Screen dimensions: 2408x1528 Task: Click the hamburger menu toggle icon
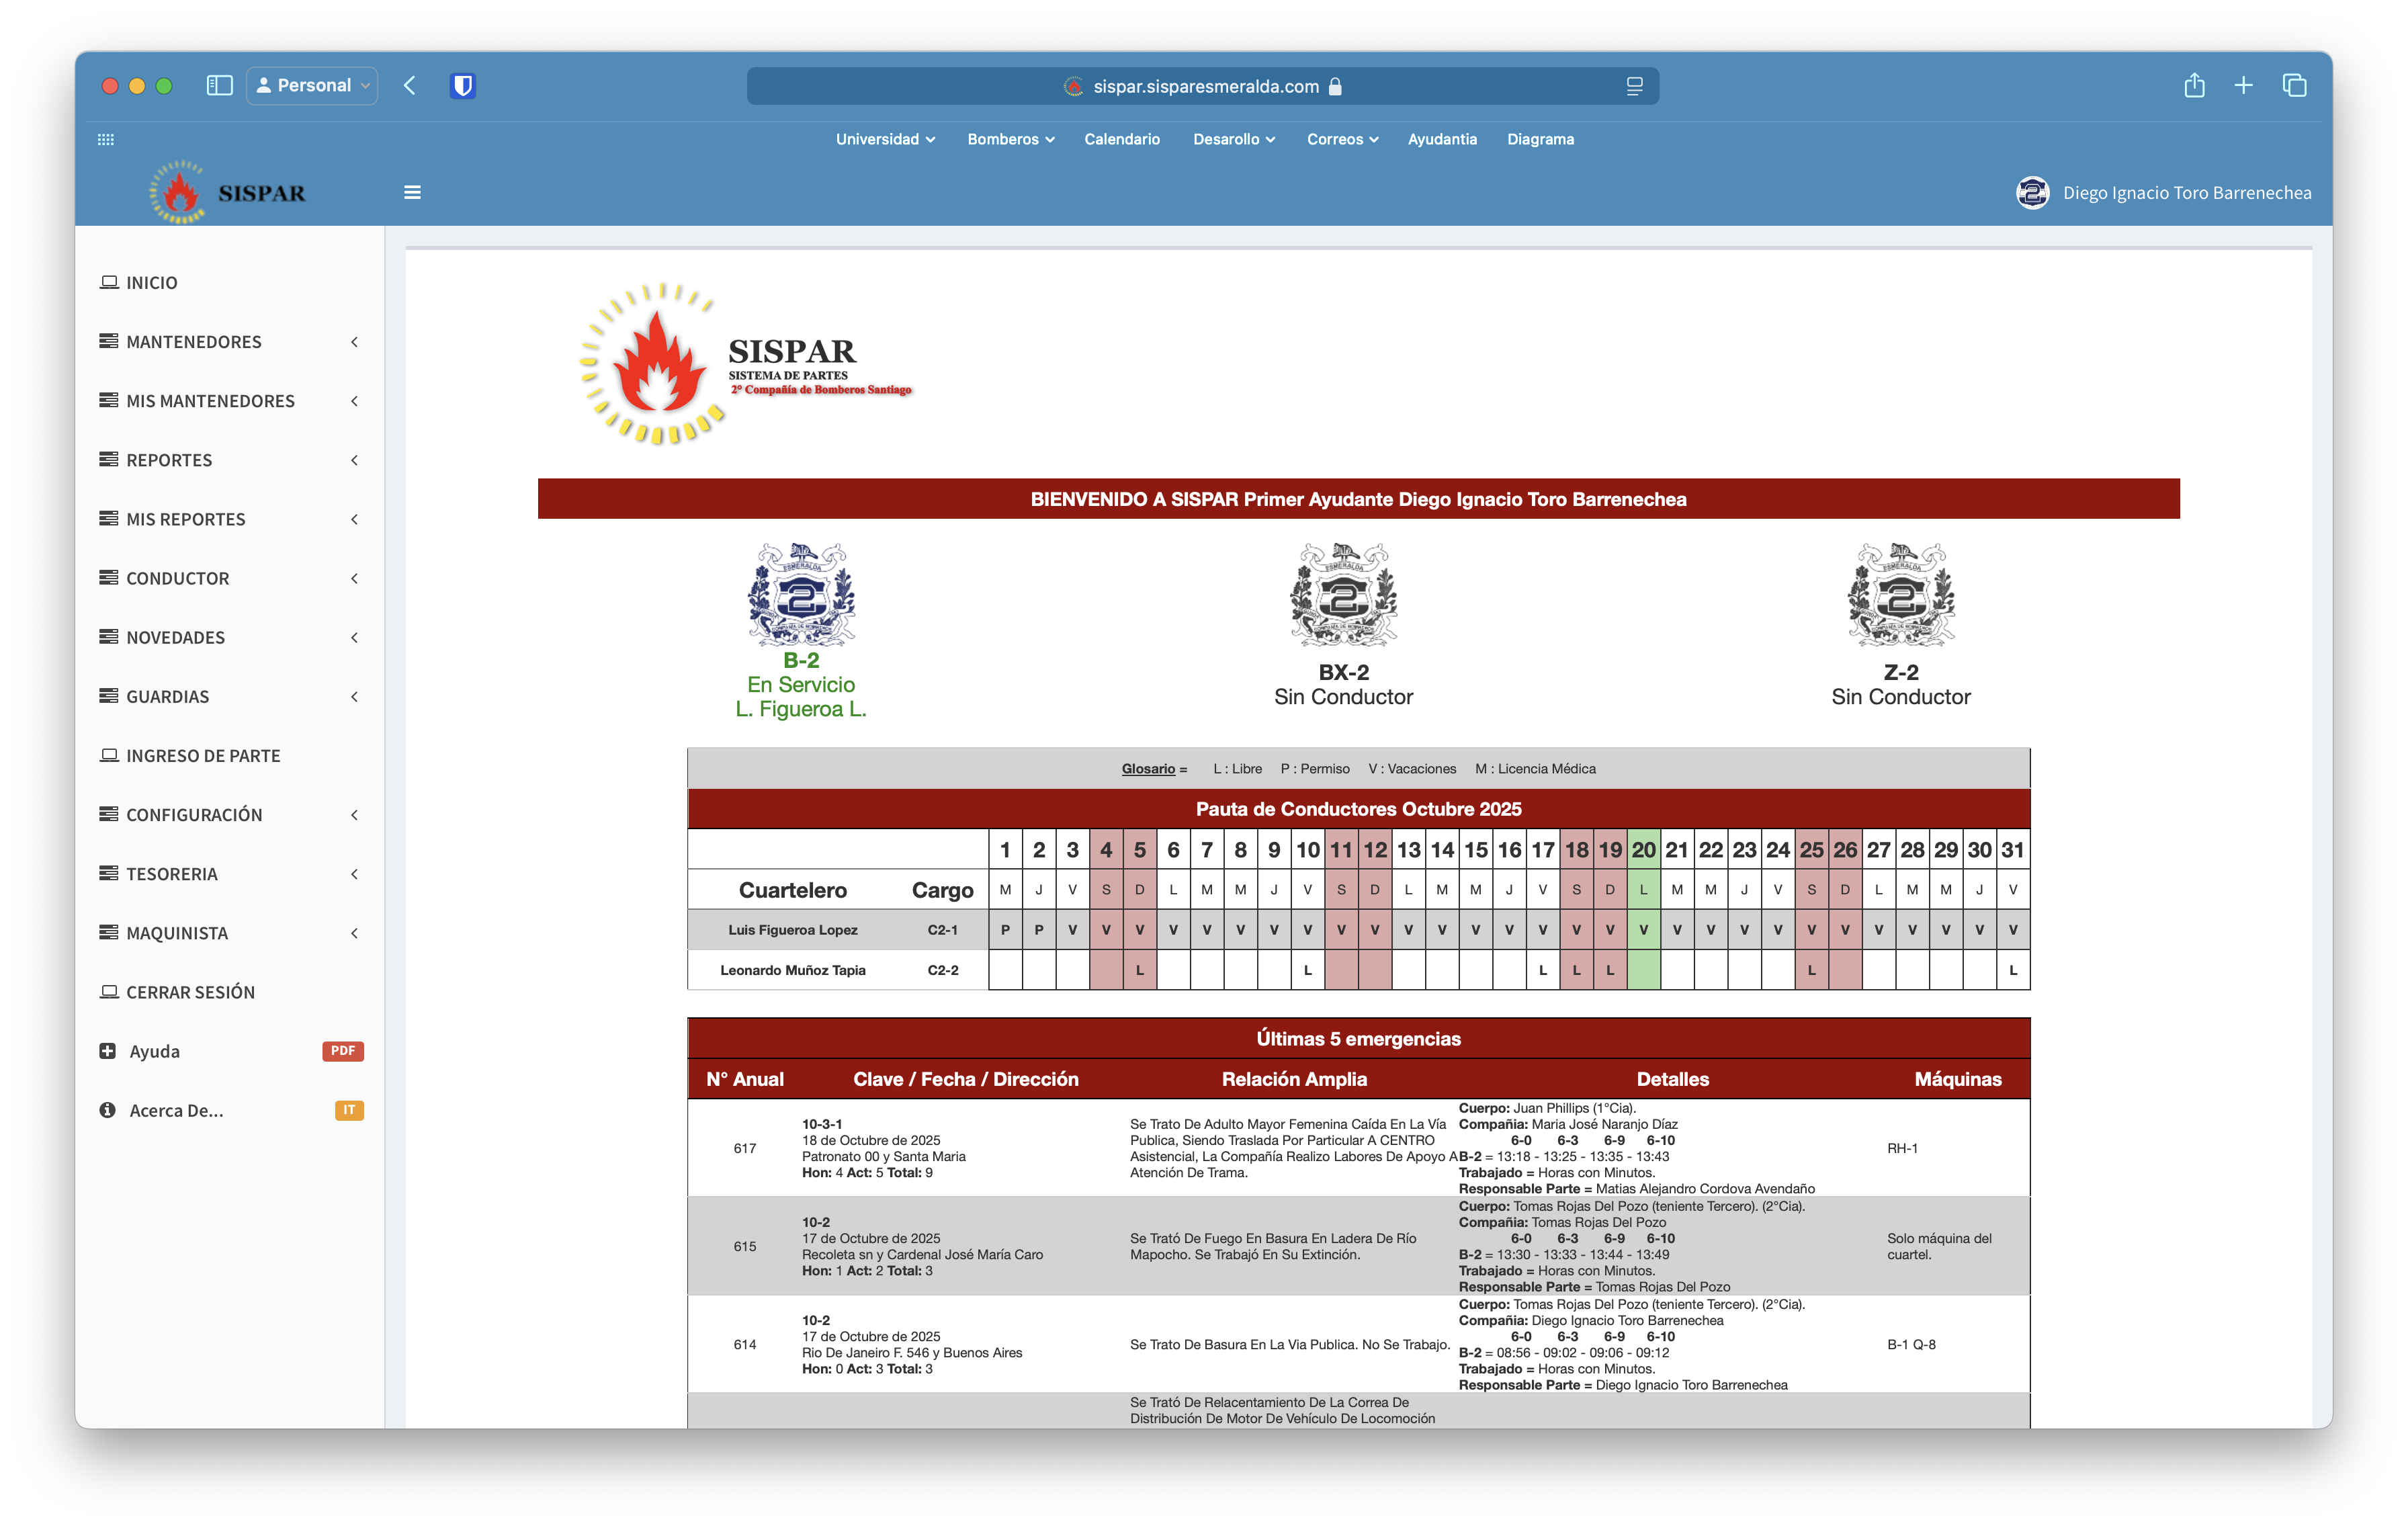coord(412,192)
